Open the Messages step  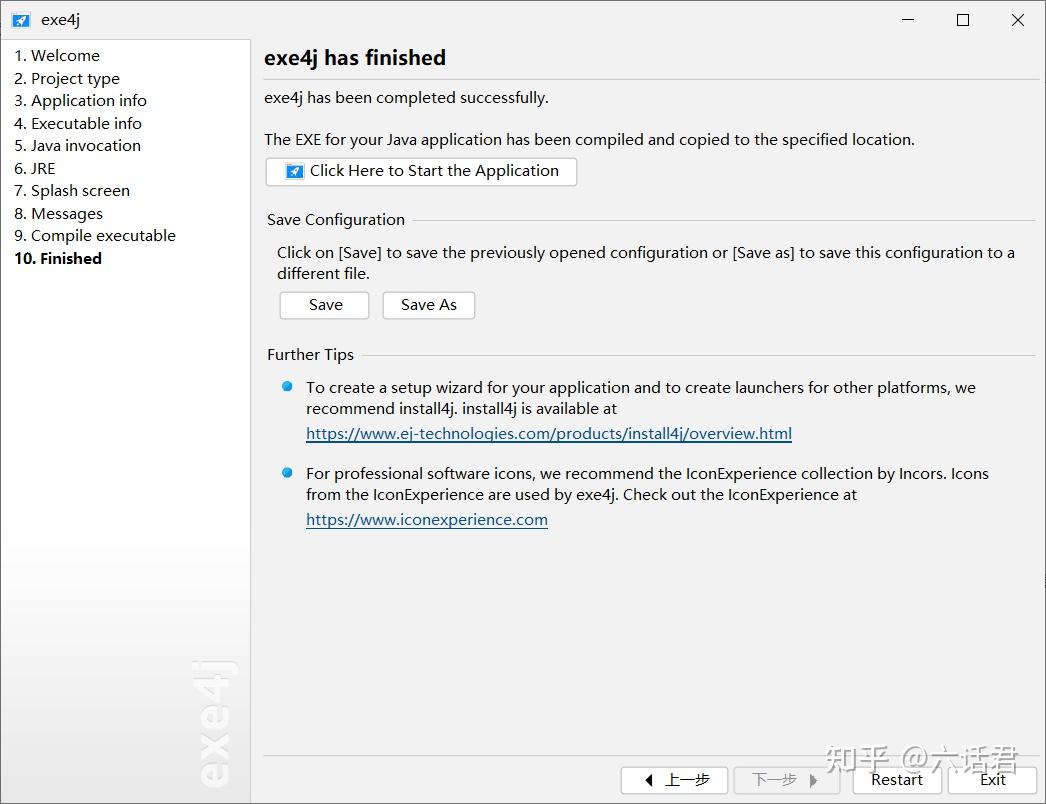[x=58, y=213]
